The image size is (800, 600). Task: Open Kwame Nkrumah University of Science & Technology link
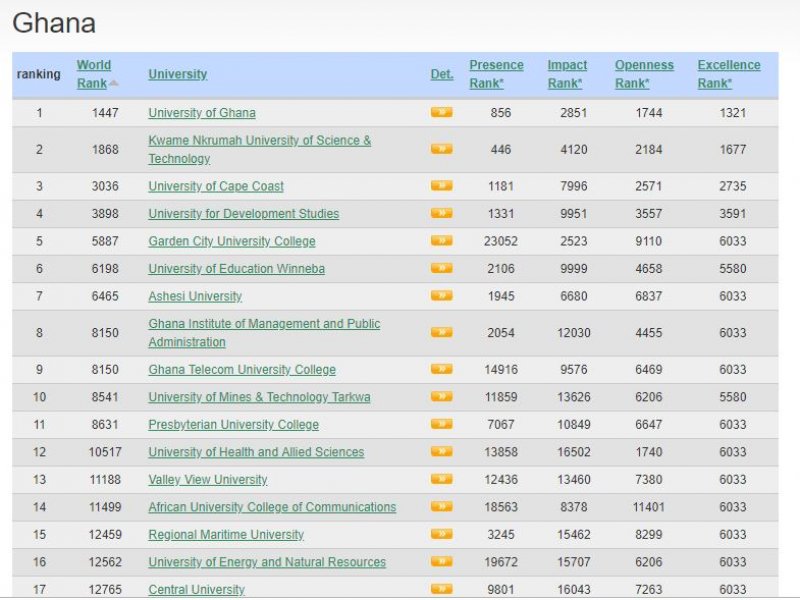pyautogui.click(x=260, y=149)
